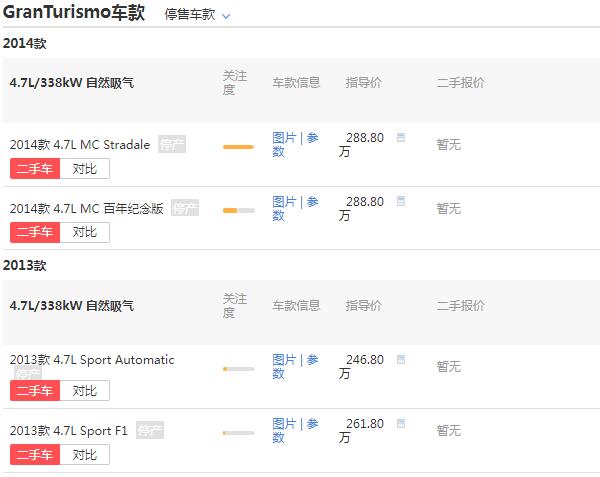Screen dimensions: 600x477
Task: Open price calculator icon for MC Stradale
Action: 401,137
